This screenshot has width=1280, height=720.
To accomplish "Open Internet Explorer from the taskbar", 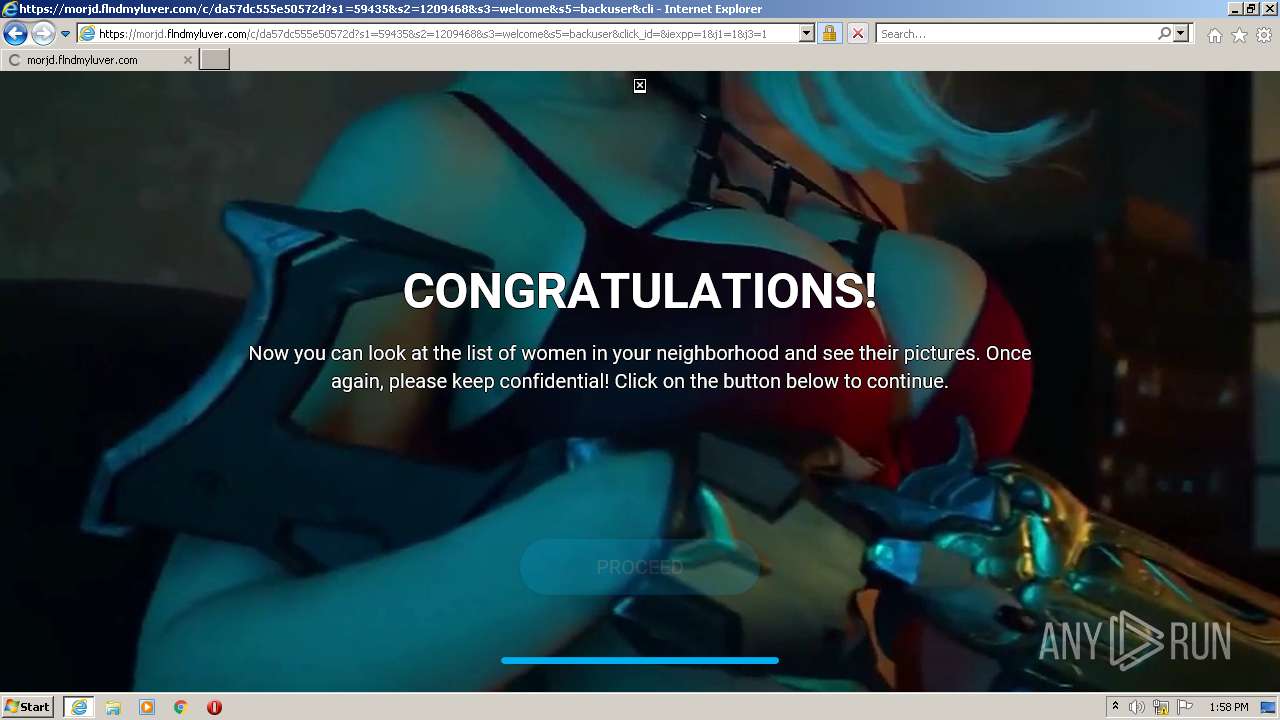I will (x=79, y=707).
